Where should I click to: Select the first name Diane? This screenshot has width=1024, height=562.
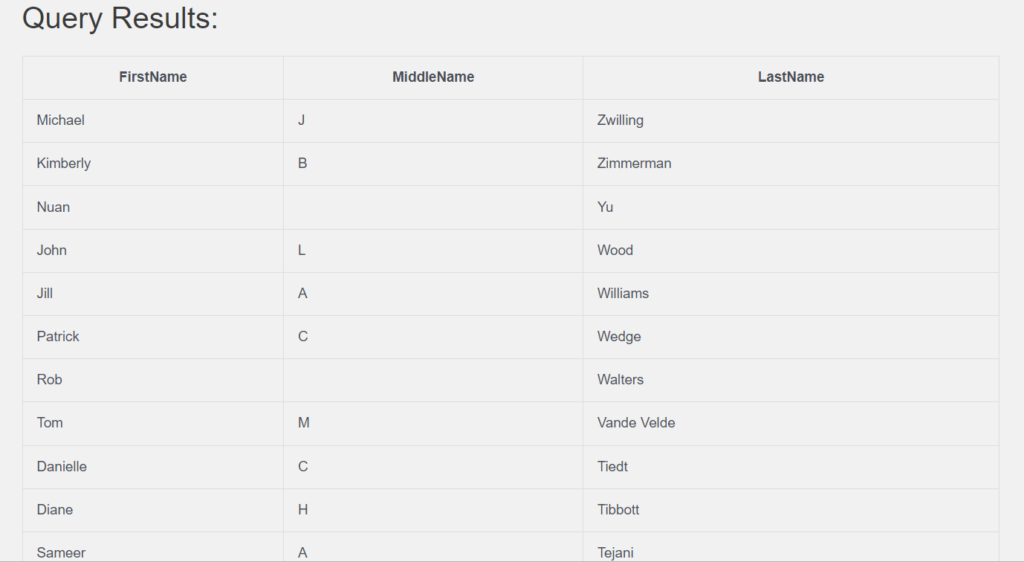click(55, 509)
